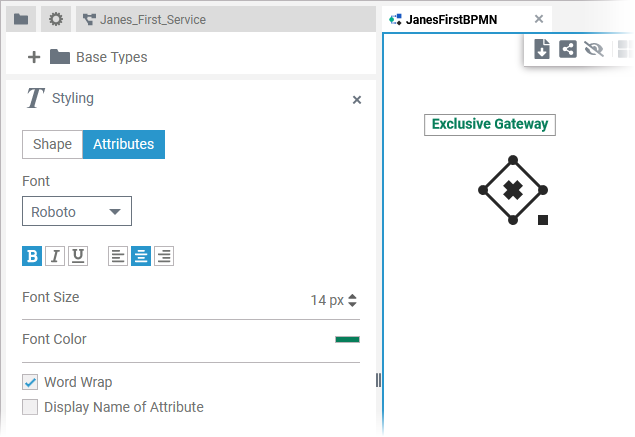The height and width of the screenshot is (437, 635).
Task: Click the folder icon in the top bar
Action: point(21,19)
